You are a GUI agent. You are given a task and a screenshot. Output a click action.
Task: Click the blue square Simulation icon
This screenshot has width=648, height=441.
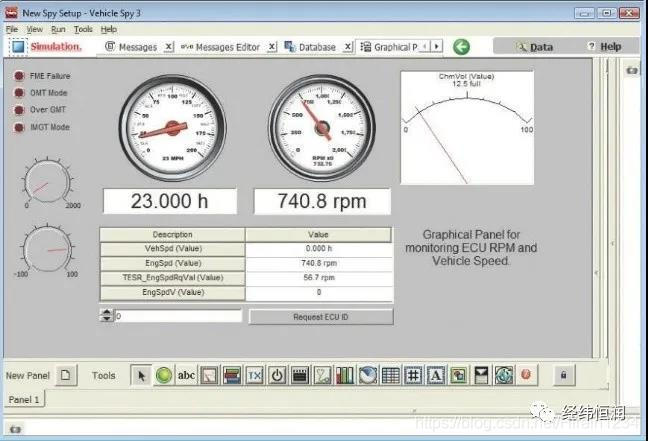click(x=18, y=47)
